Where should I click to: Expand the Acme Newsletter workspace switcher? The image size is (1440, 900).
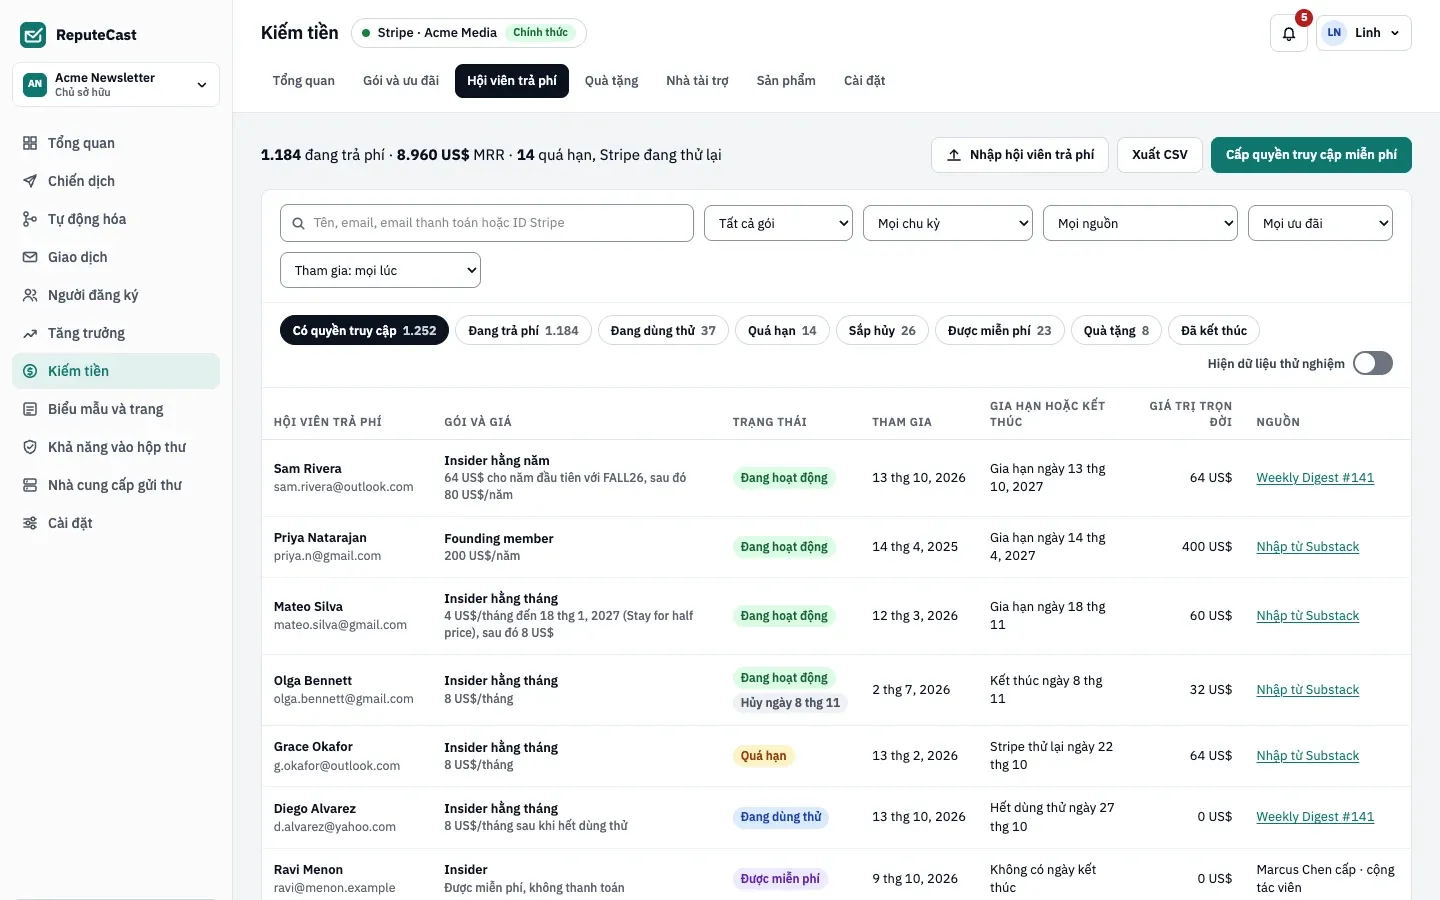pyautogui.click(x=116, y=84)
